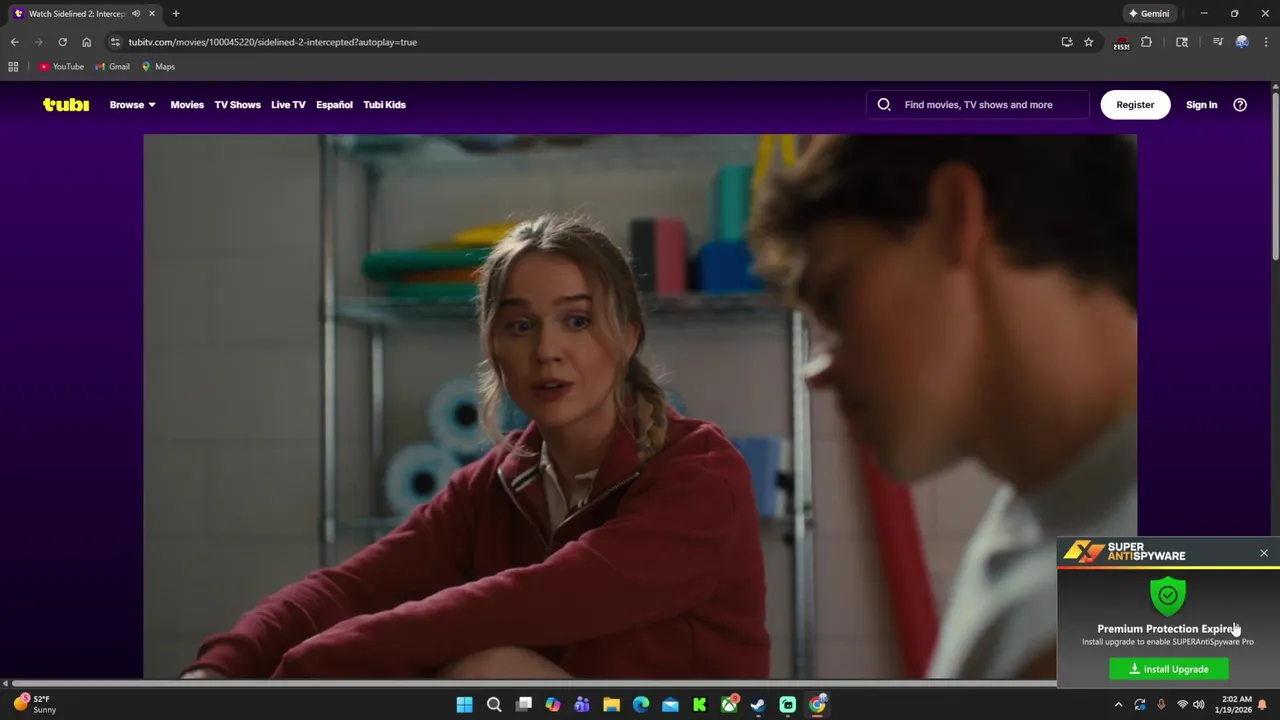Screen dimensions: 1280x720
Task: Click the search magnifier icon on Tubi
Action: (884, 104)
